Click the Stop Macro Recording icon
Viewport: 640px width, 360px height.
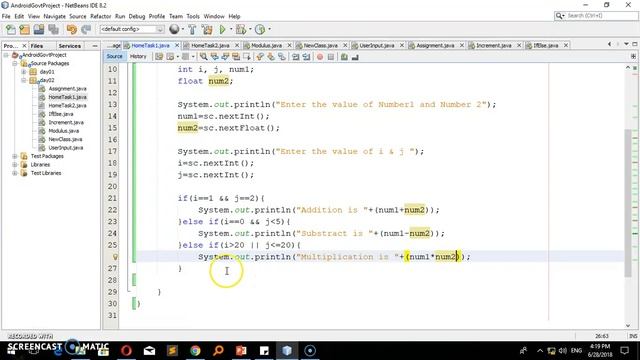pos(331,57)
